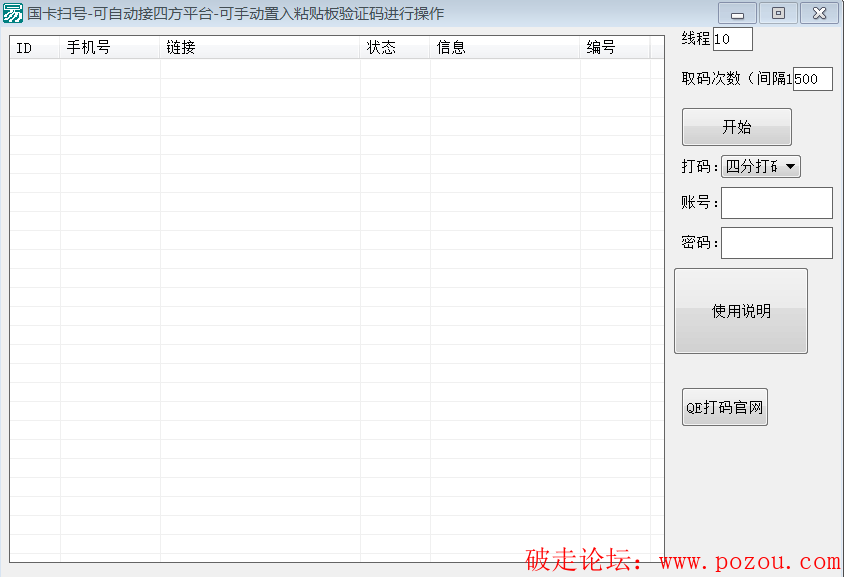Minimize the 国卡扫号 window
Image resolution: width=846 pixels, height=577 pixels.
point(737,14)
